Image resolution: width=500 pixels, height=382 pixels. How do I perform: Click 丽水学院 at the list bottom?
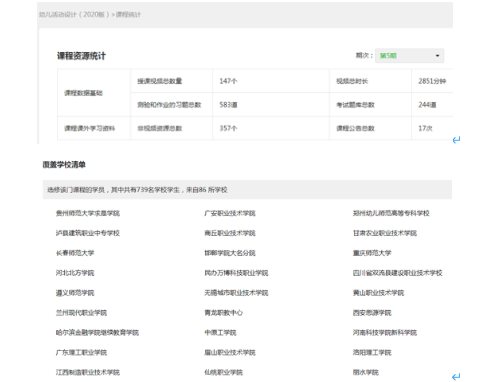pos(366,372)
